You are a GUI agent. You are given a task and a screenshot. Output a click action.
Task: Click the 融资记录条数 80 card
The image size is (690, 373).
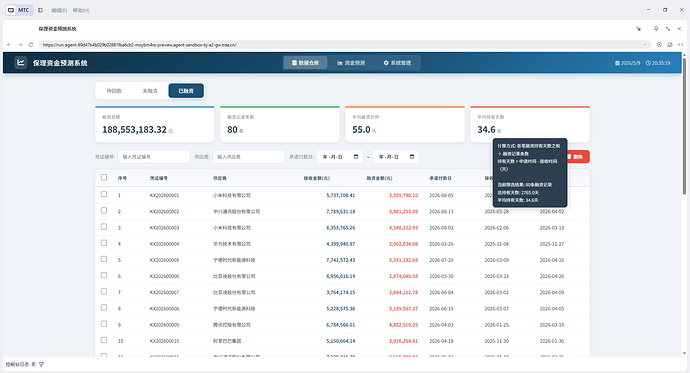280,124
